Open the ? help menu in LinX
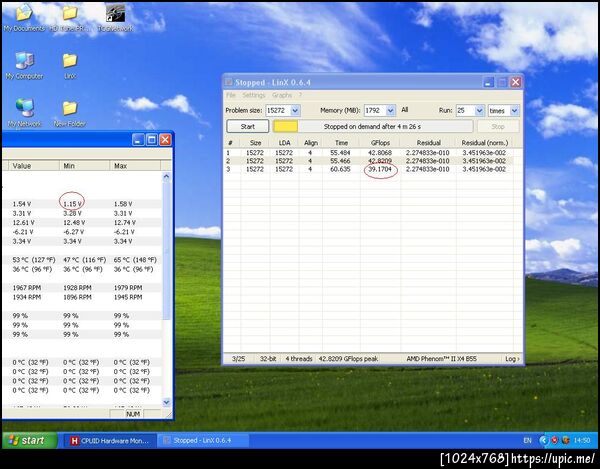 point(300,95)
